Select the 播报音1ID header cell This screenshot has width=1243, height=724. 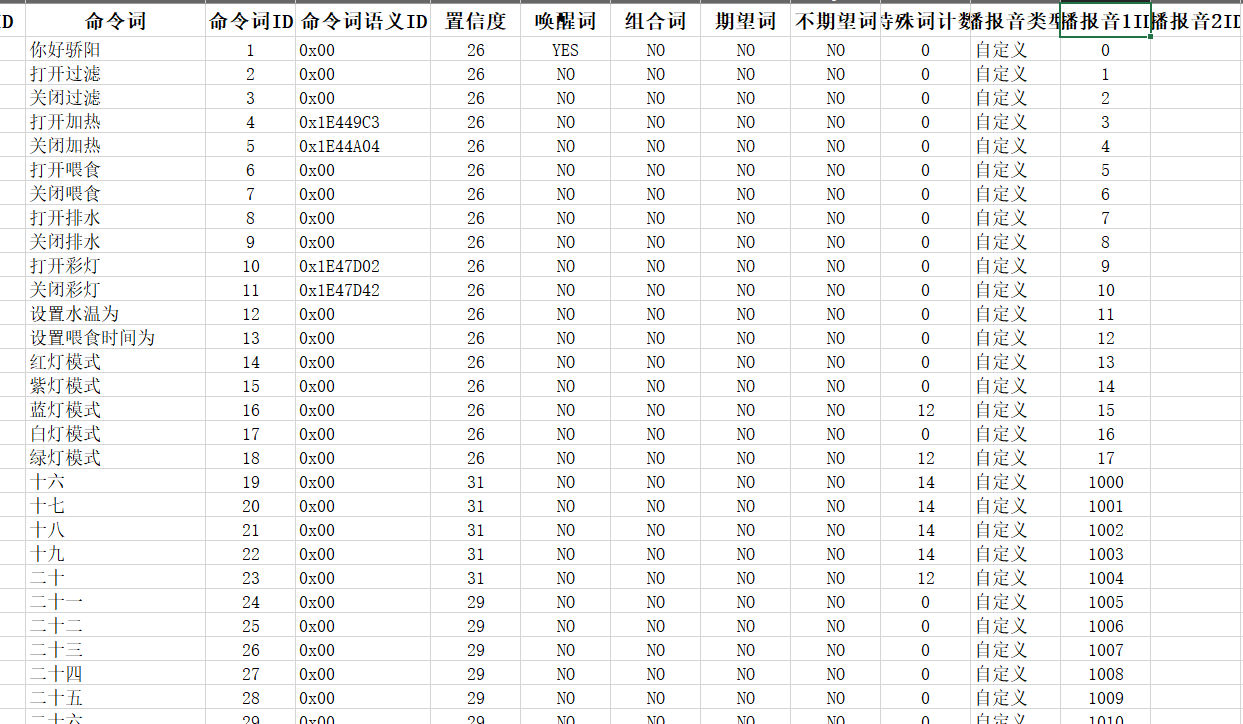point(1105,22)
